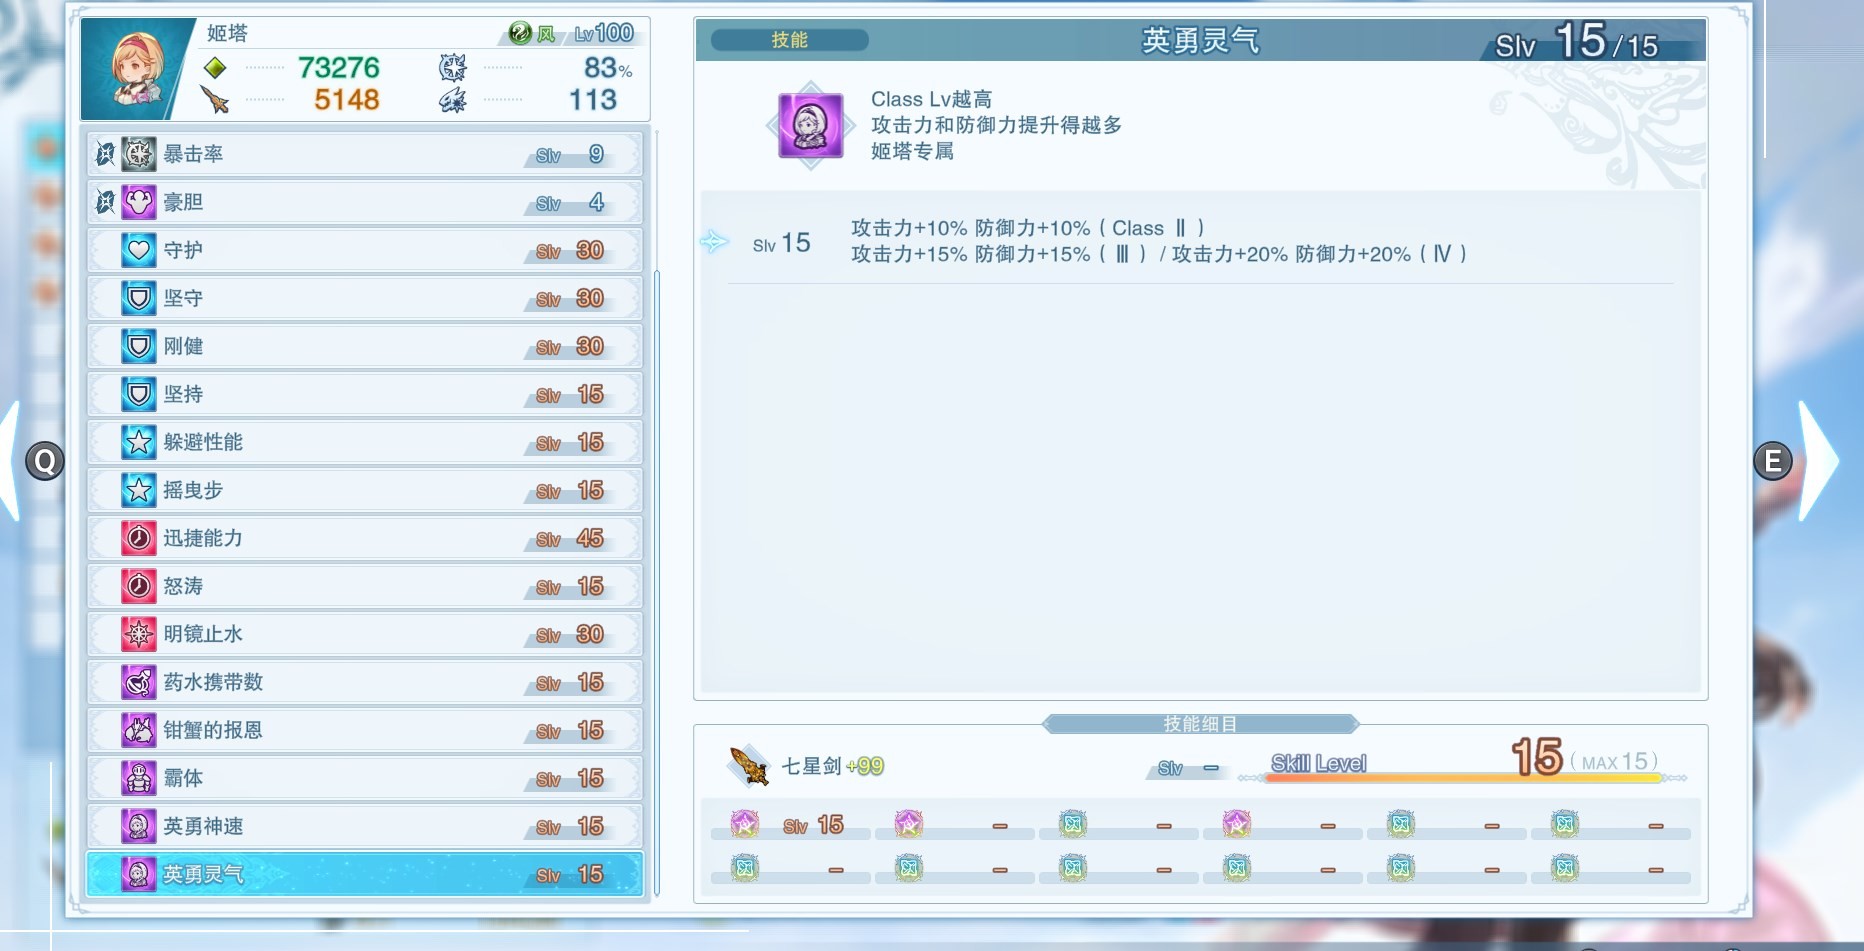
Task: Select the character portrait of 姬塔
Action: [x=131, y=71]
